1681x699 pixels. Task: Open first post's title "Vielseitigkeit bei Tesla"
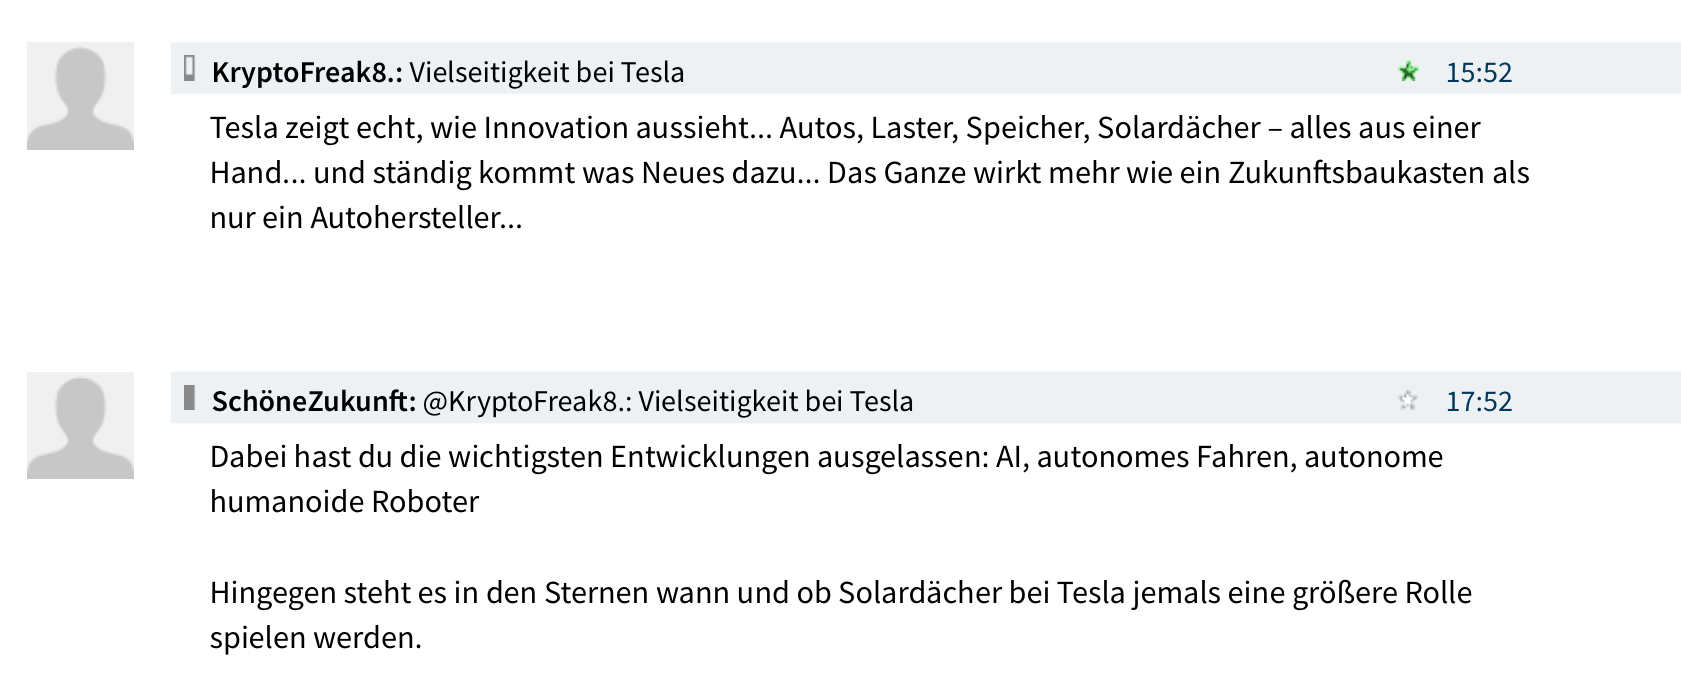point(547,72)
